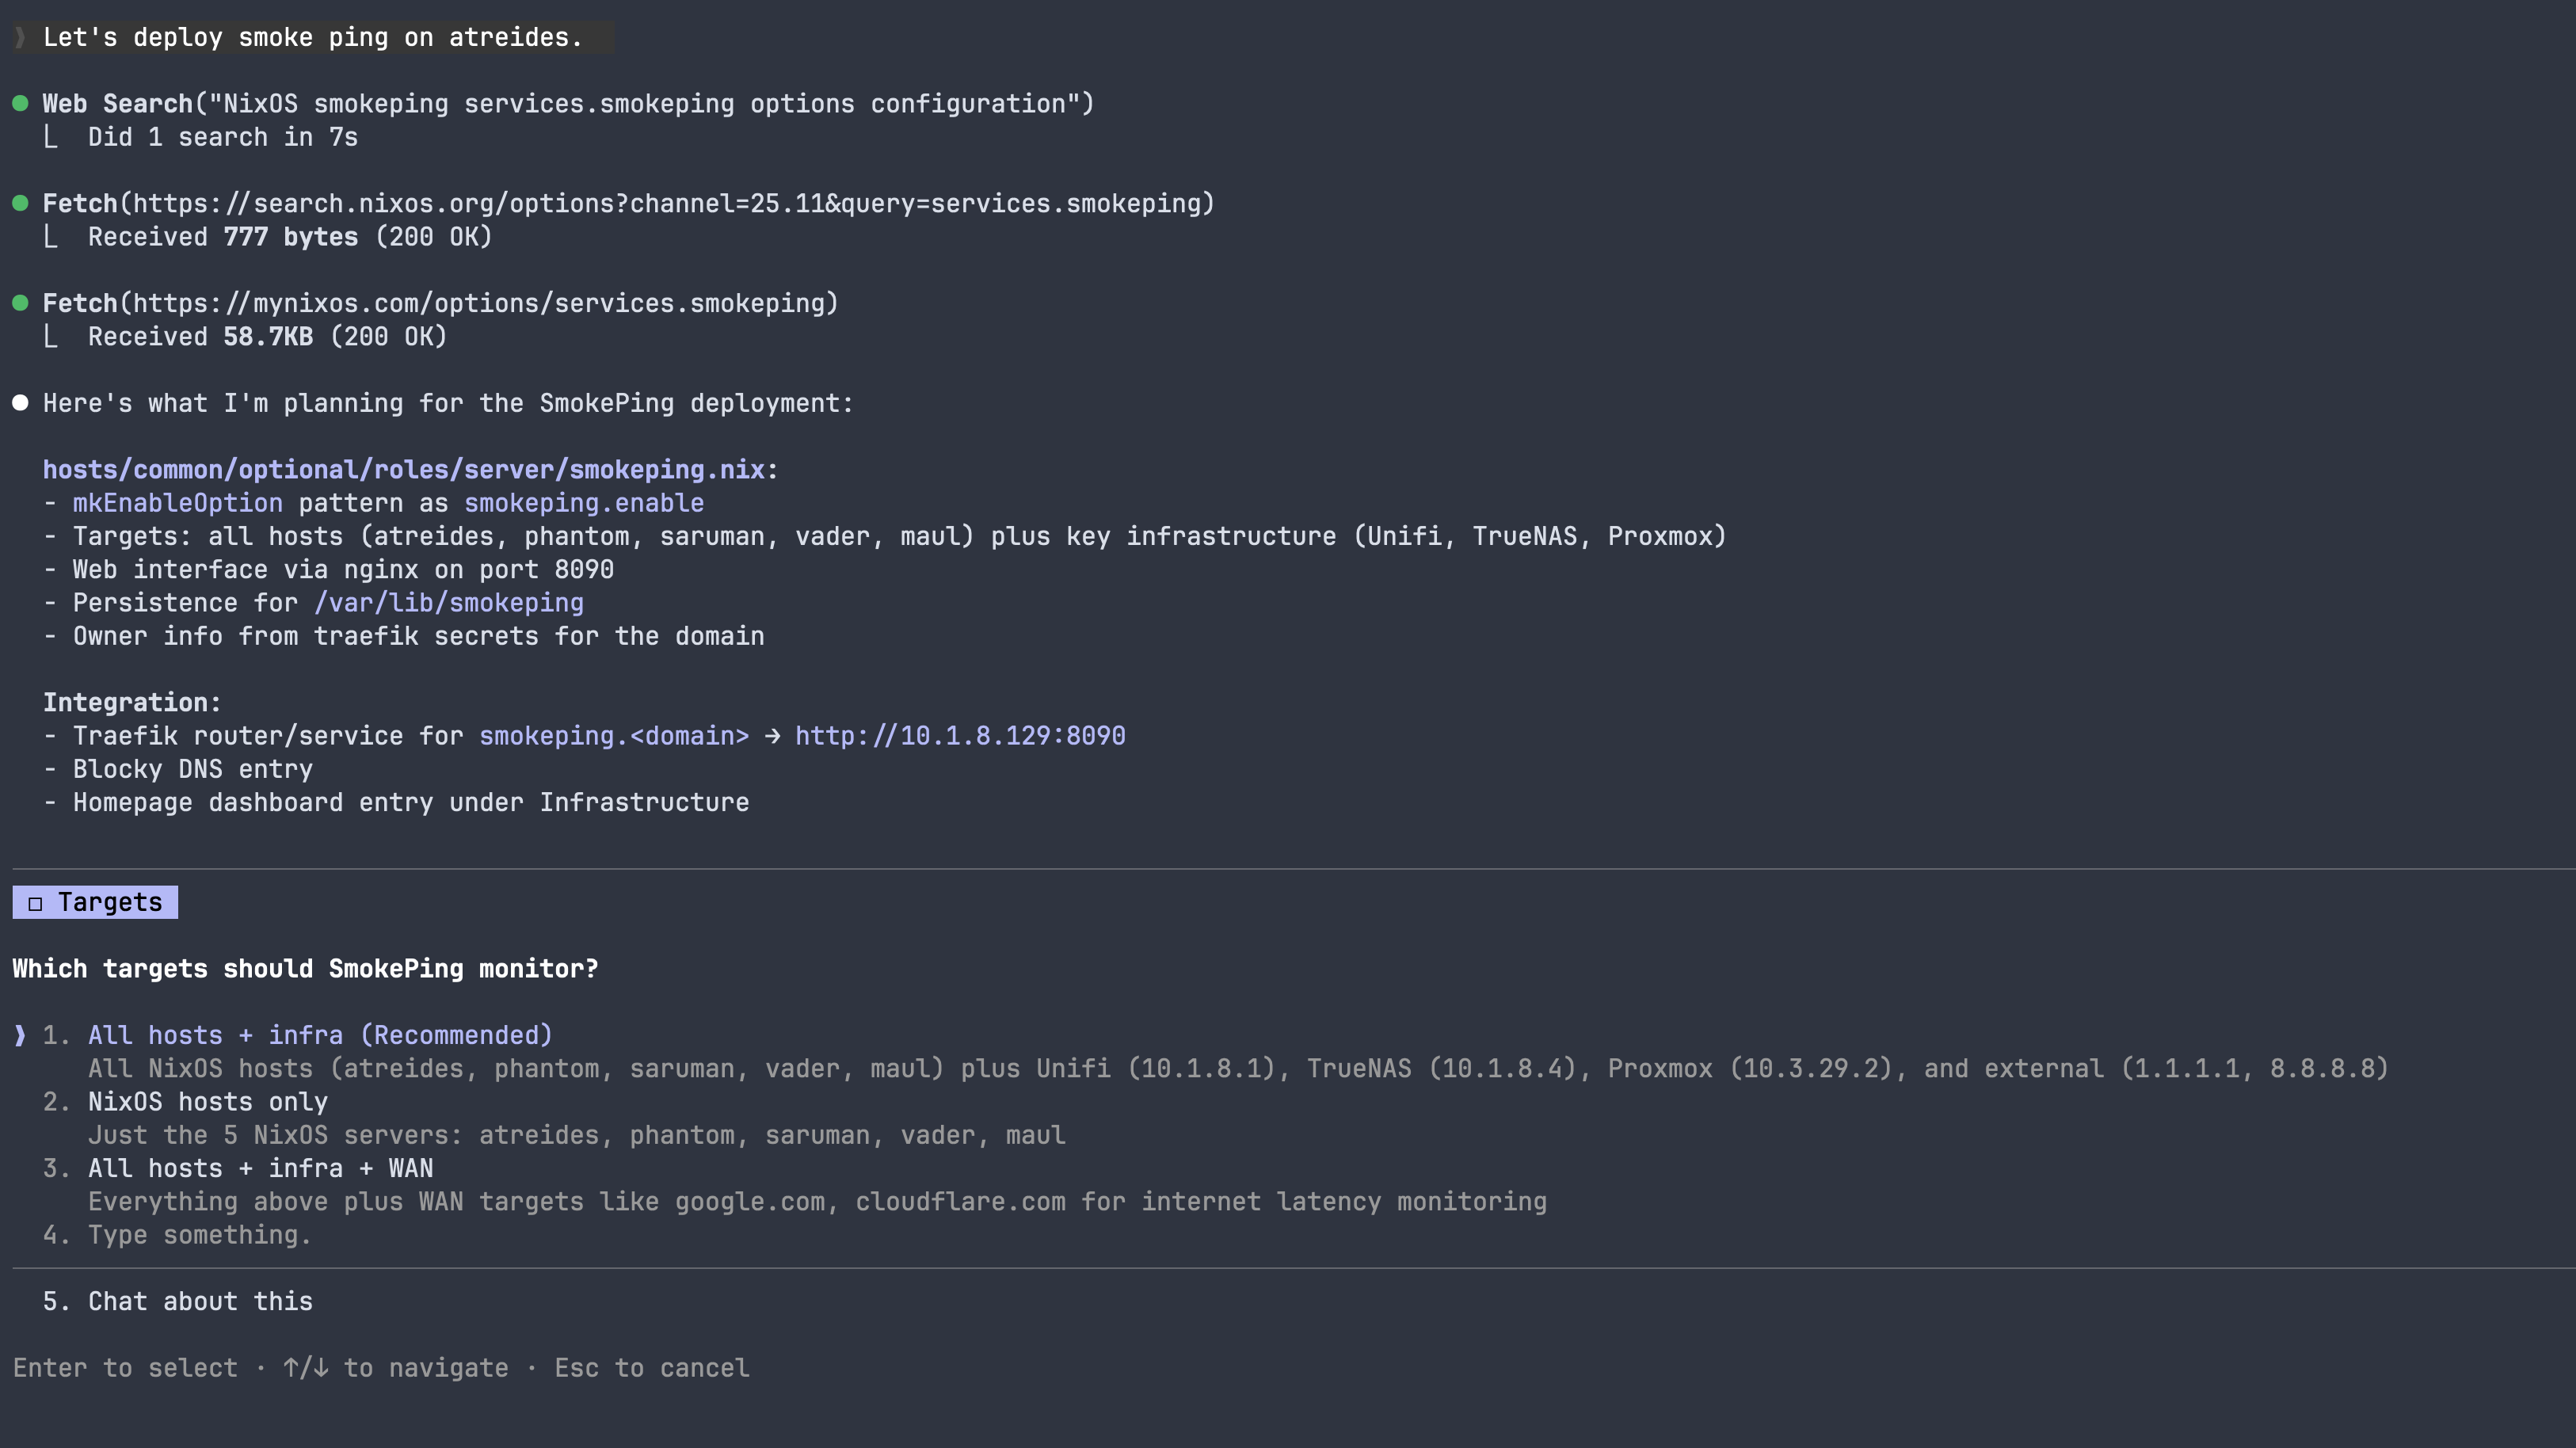The height and width of the screenshot is (1448, 2576).
Task: Open the hosts/common/optional/roles/server/smokeping.nix file path
Action: click(x=403, y=470)
